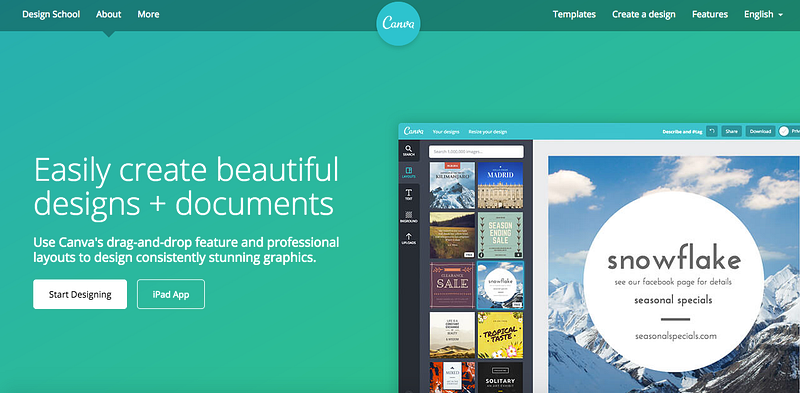The width and height of the screenshot is (800, 393).
Task: Select the Layouts tool in editor sidebar
Action: [x=409, y=173]
